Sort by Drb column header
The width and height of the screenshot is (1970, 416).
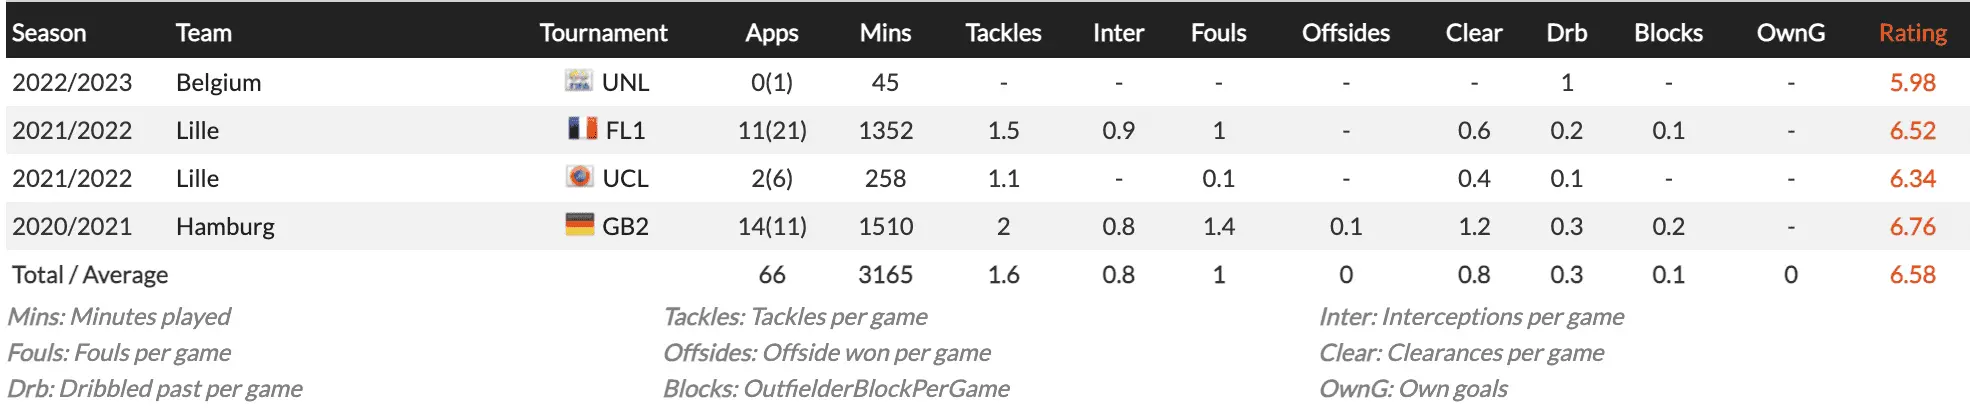1566,33
